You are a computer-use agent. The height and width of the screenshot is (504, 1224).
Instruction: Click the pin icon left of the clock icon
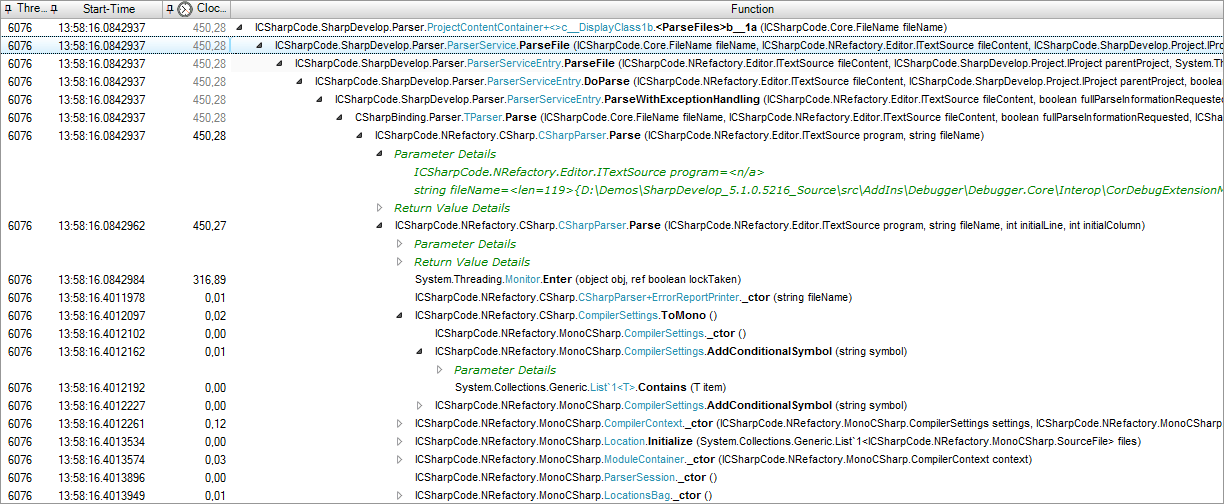coord(168,9)
